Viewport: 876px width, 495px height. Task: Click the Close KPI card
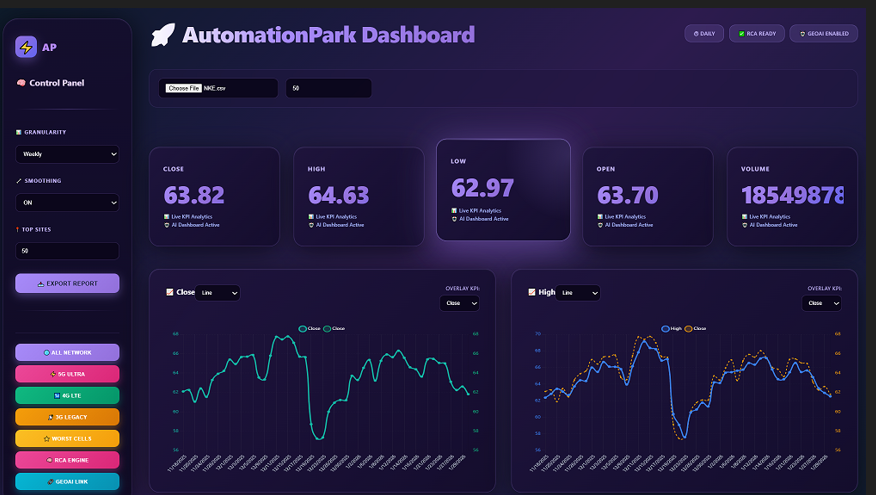pos(215,197)
